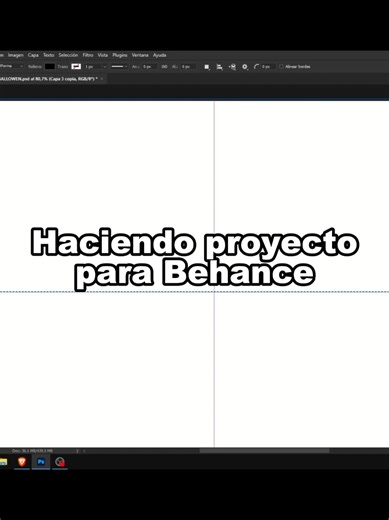Open the stroke line style dropdown
The image size is (389, 520).
pyautogui.click(x=119, y=66)
